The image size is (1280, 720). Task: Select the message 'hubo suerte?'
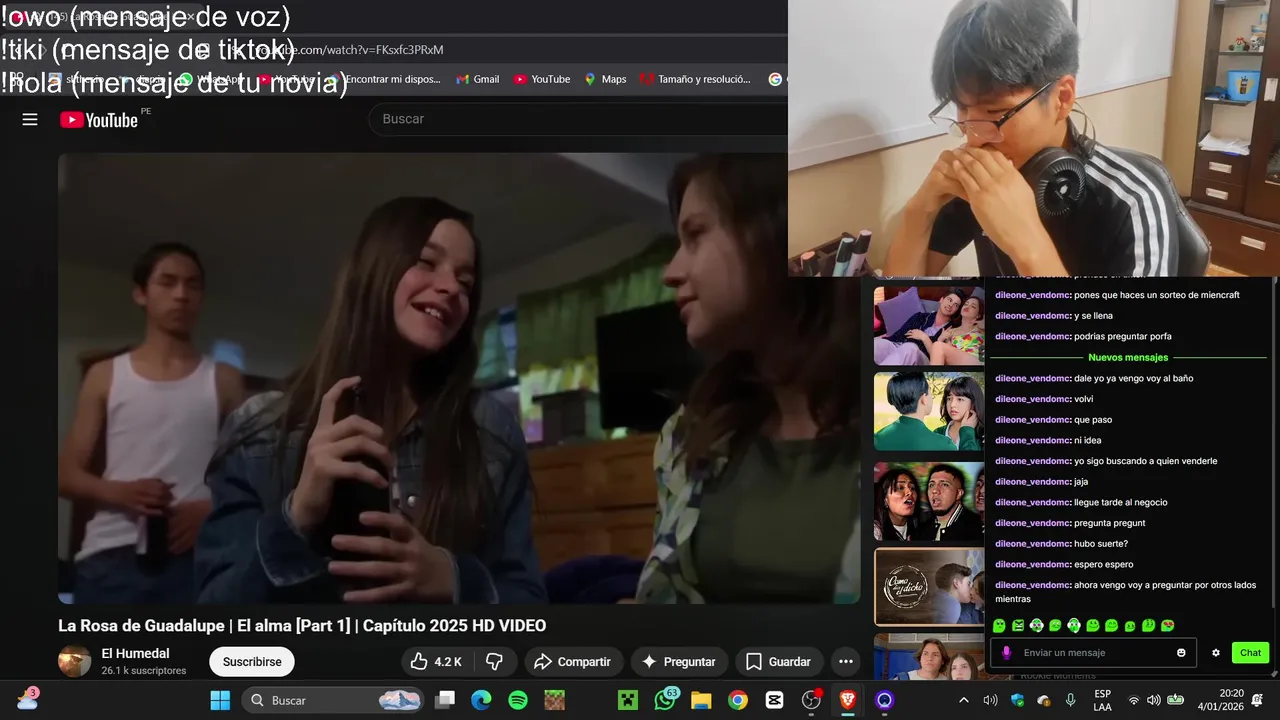point(1100,544)
